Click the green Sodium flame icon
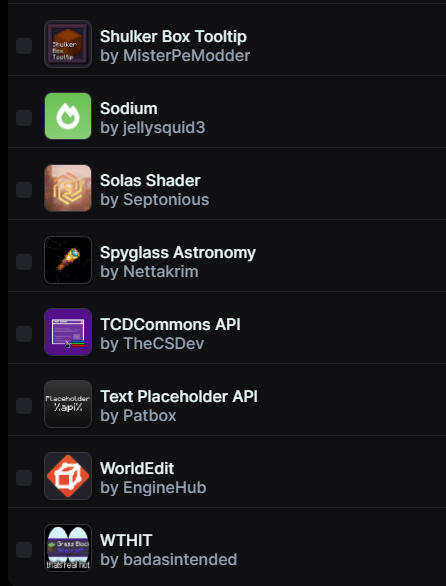This screenshot has width=446, height=586. click(68, 116)
